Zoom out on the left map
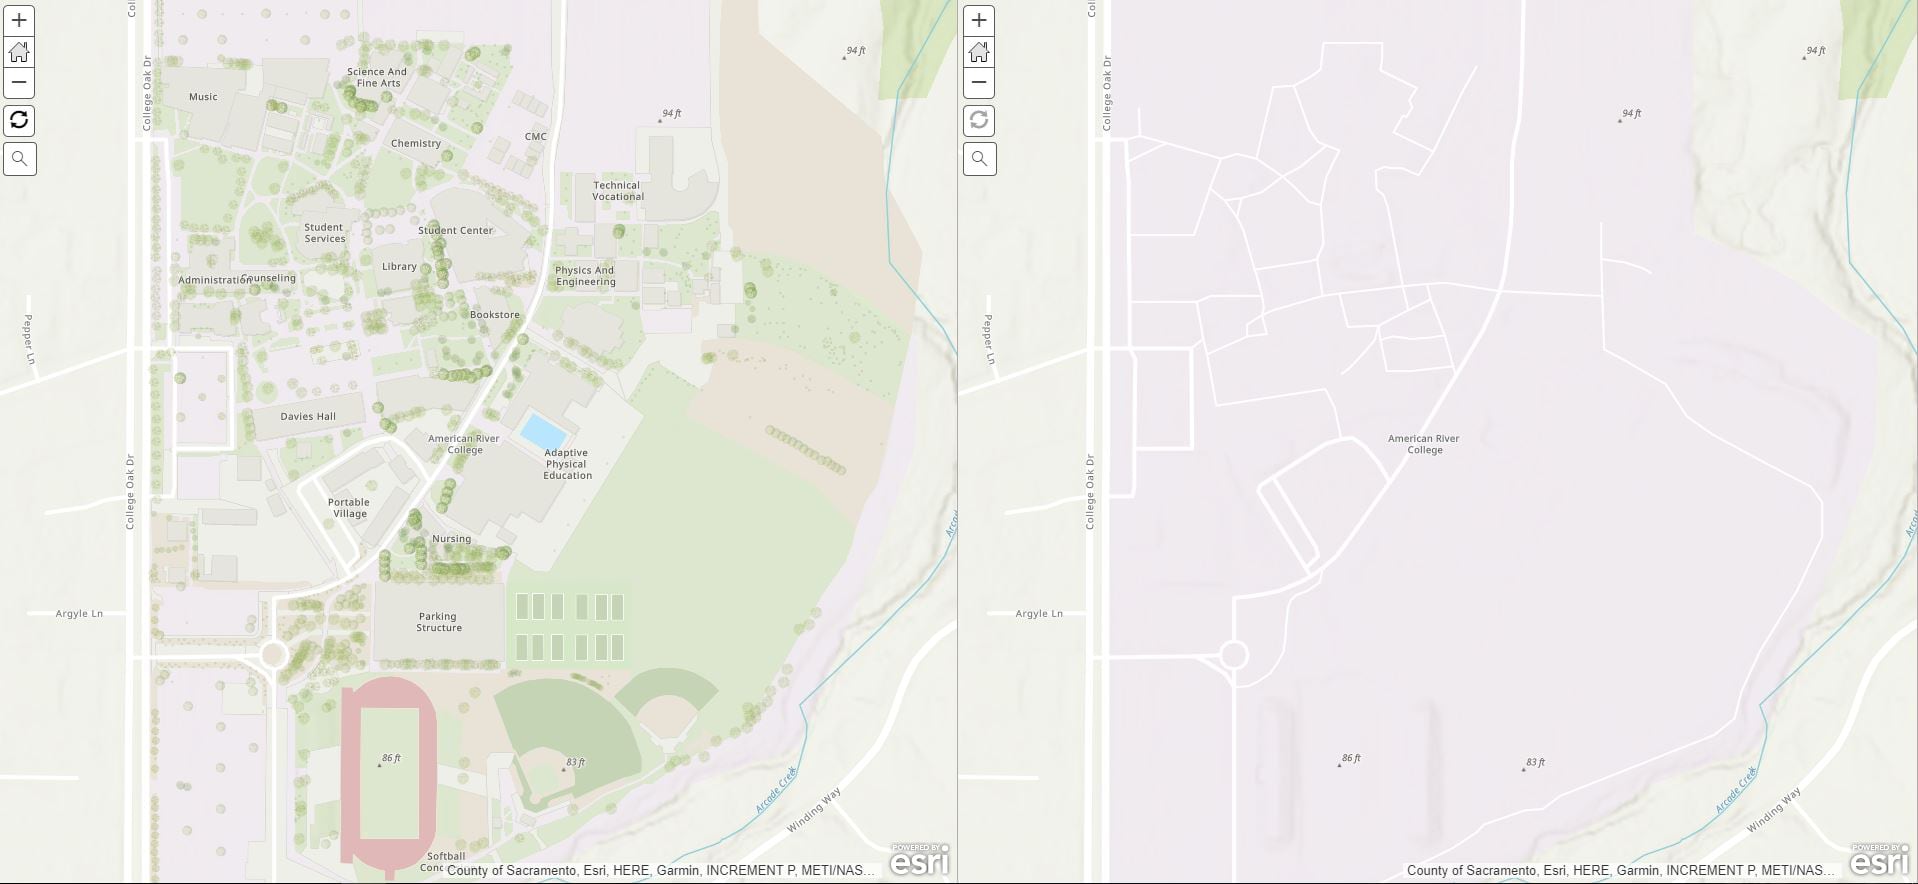This screenshot has height=884, width=1918. coord(19,82)
